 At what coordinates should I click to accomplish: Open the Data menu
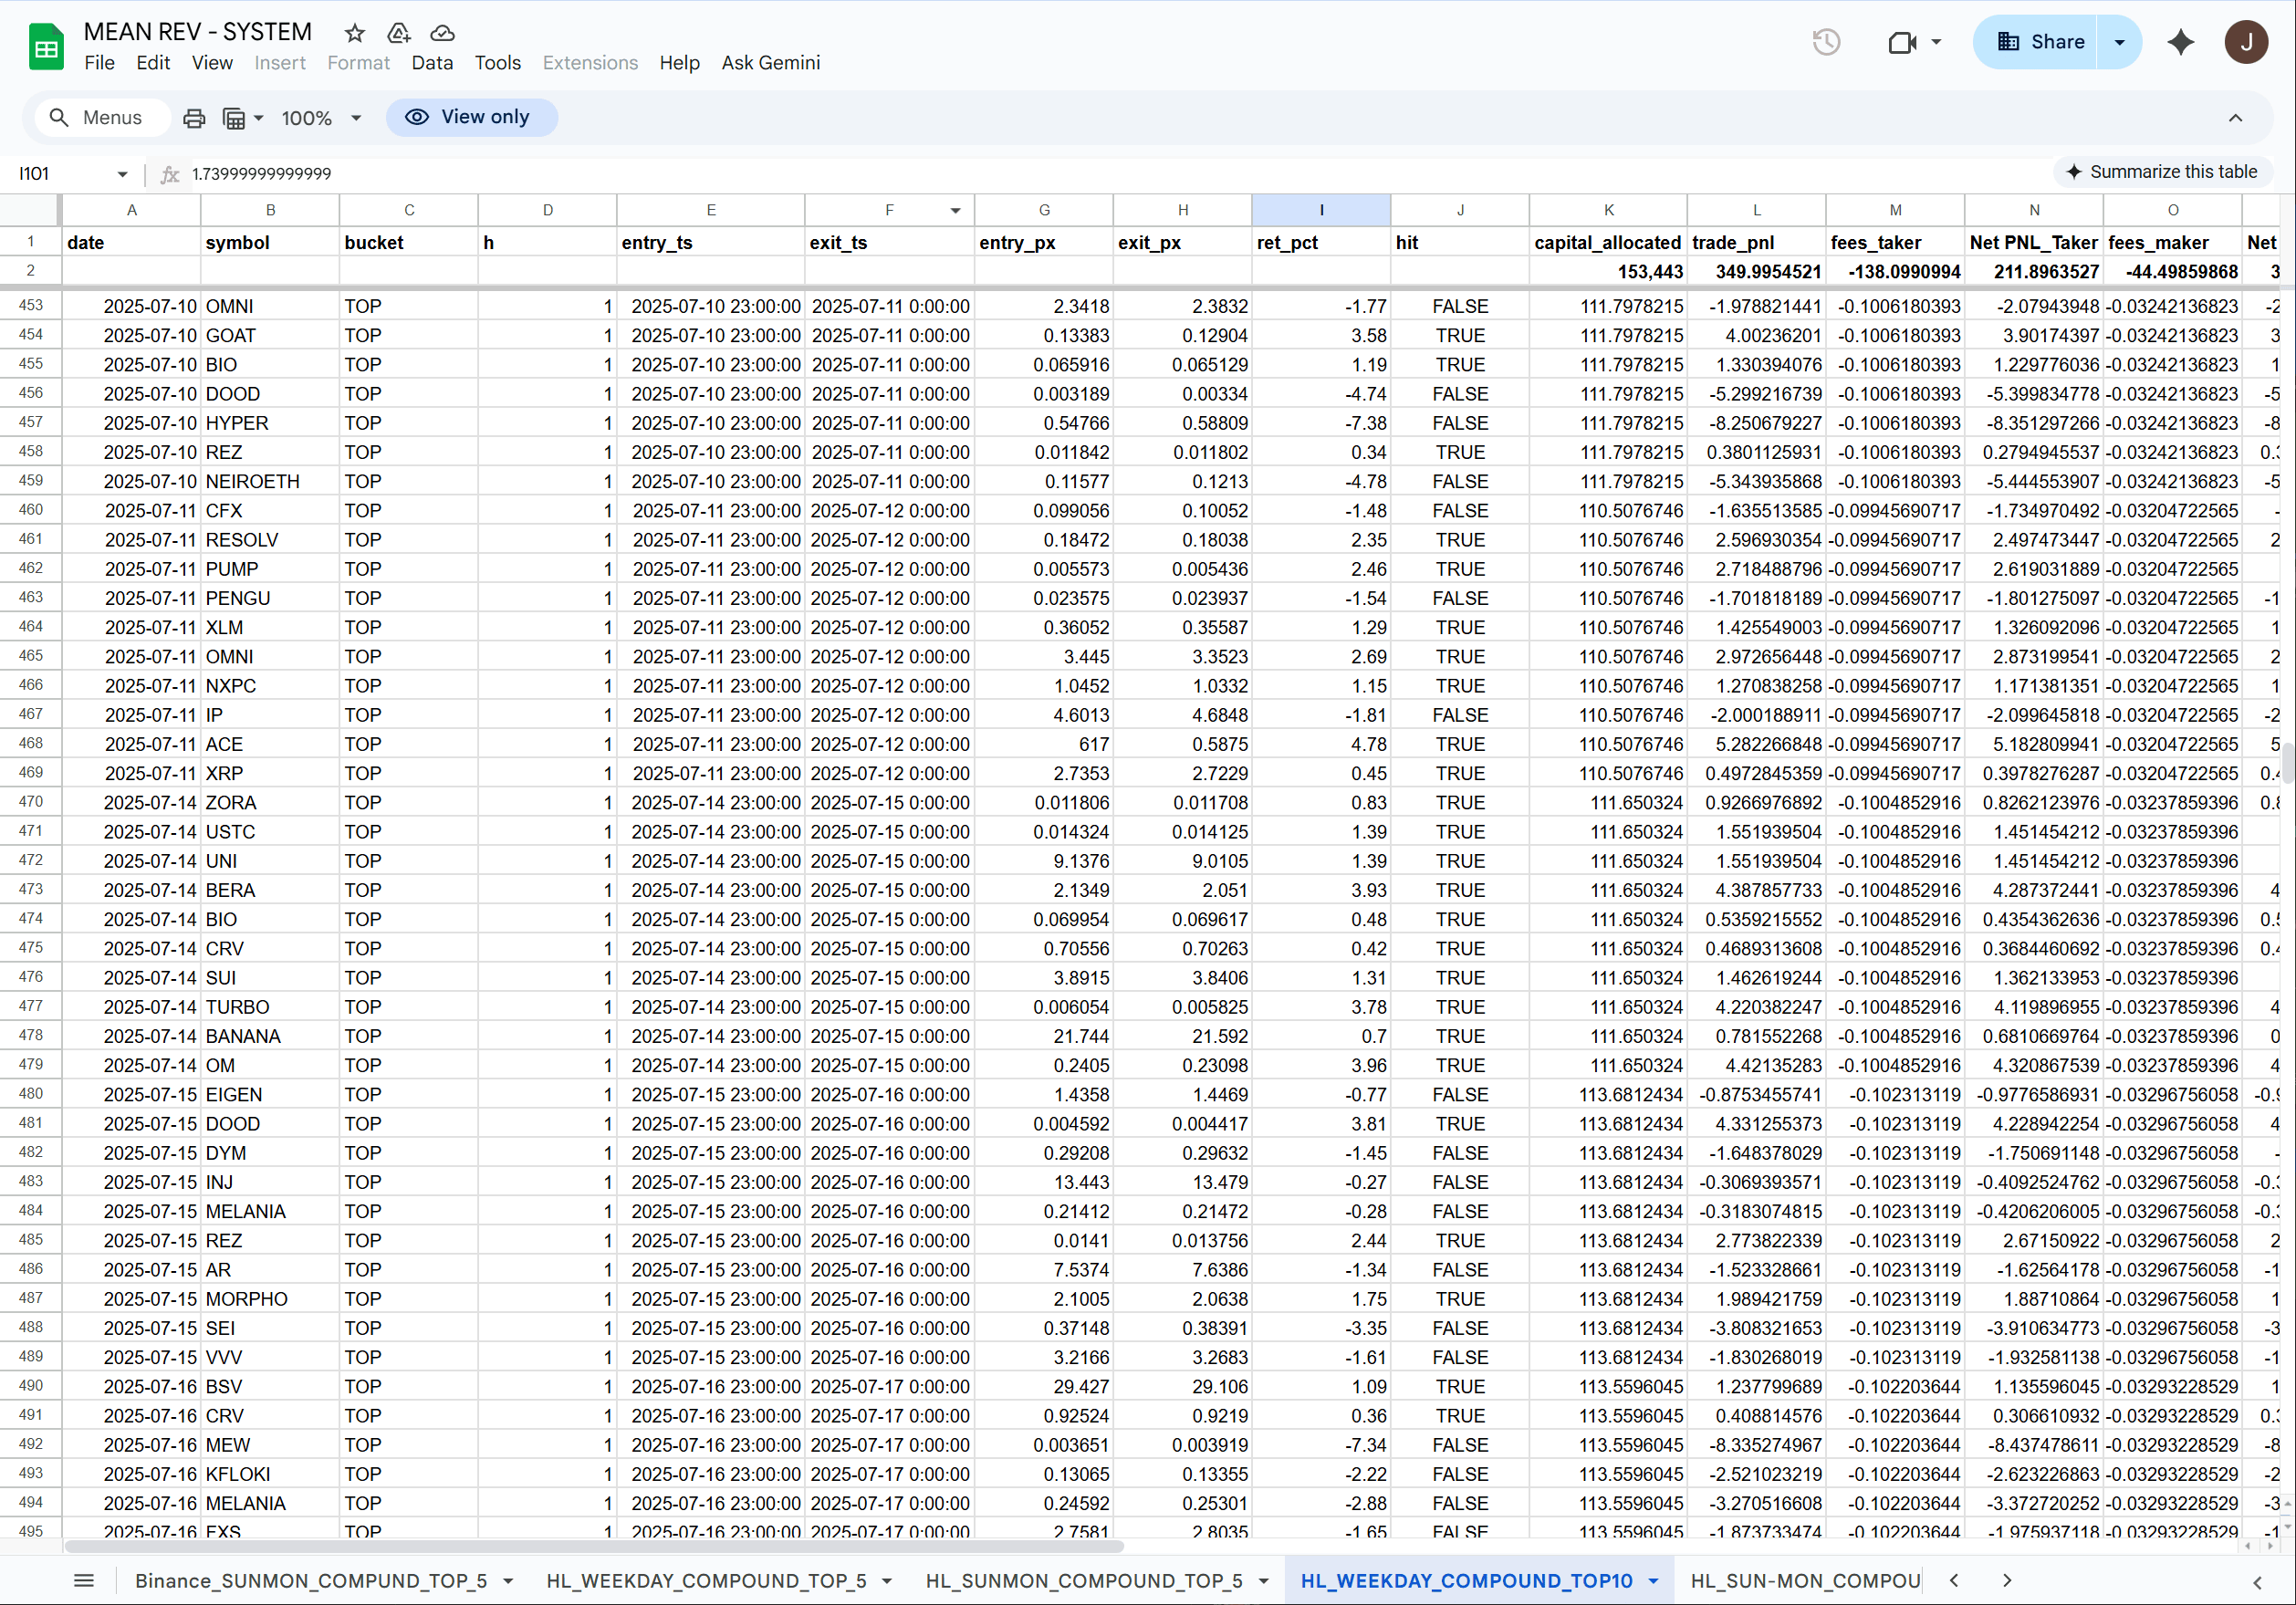(431, 63)
